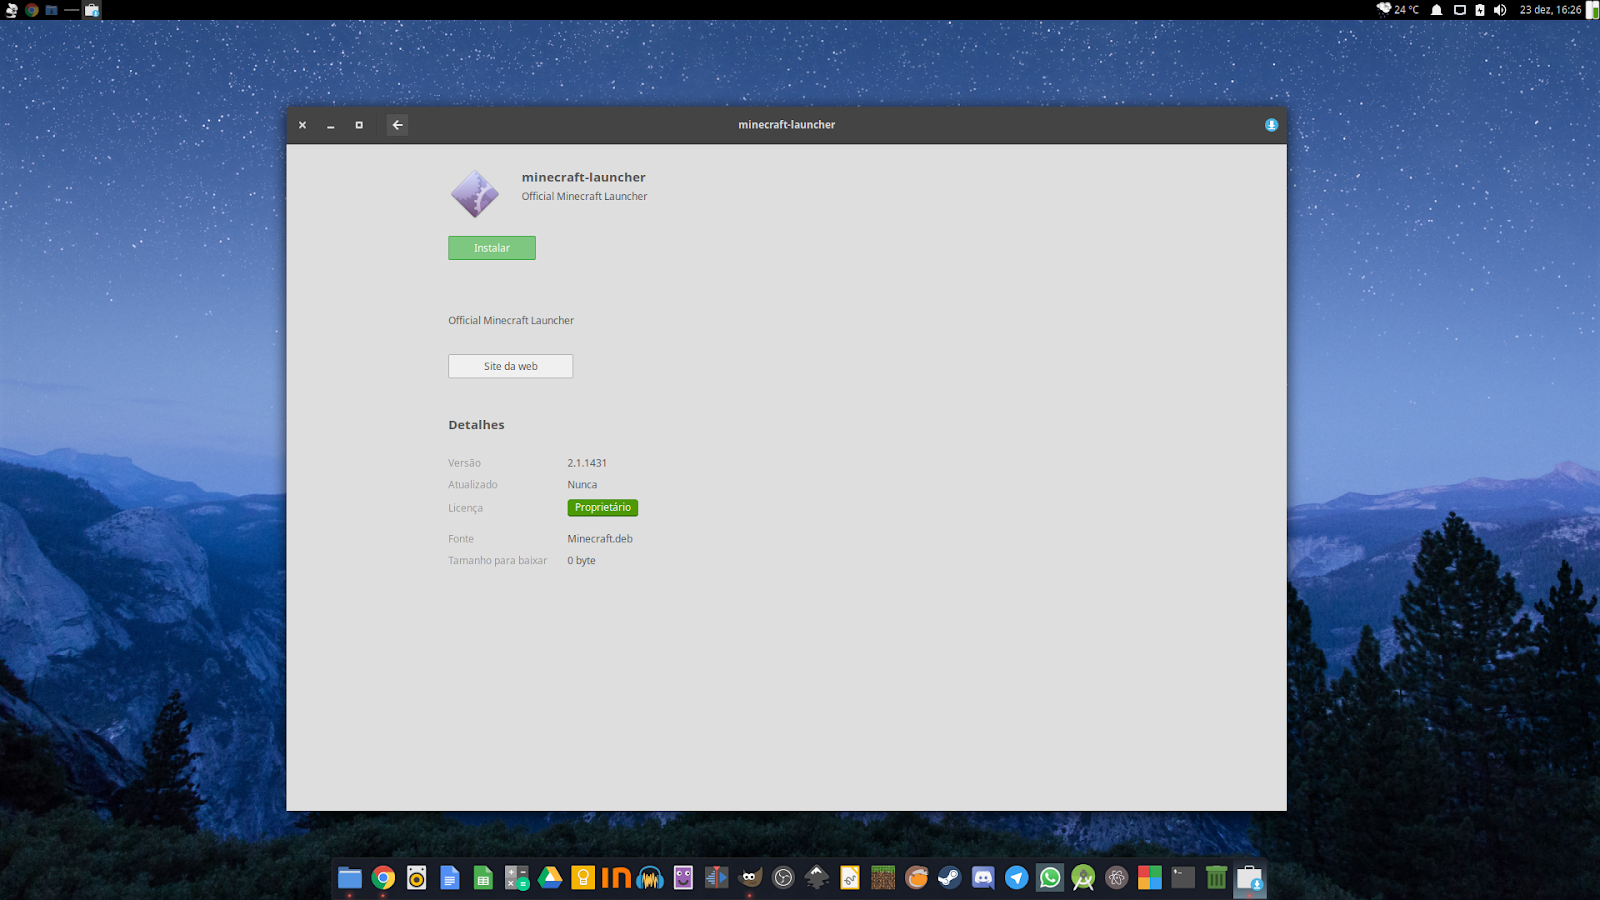Click the minecraft-launcher package icon
The height and width of the screenshot is (900, 1600).
[475, 193]
